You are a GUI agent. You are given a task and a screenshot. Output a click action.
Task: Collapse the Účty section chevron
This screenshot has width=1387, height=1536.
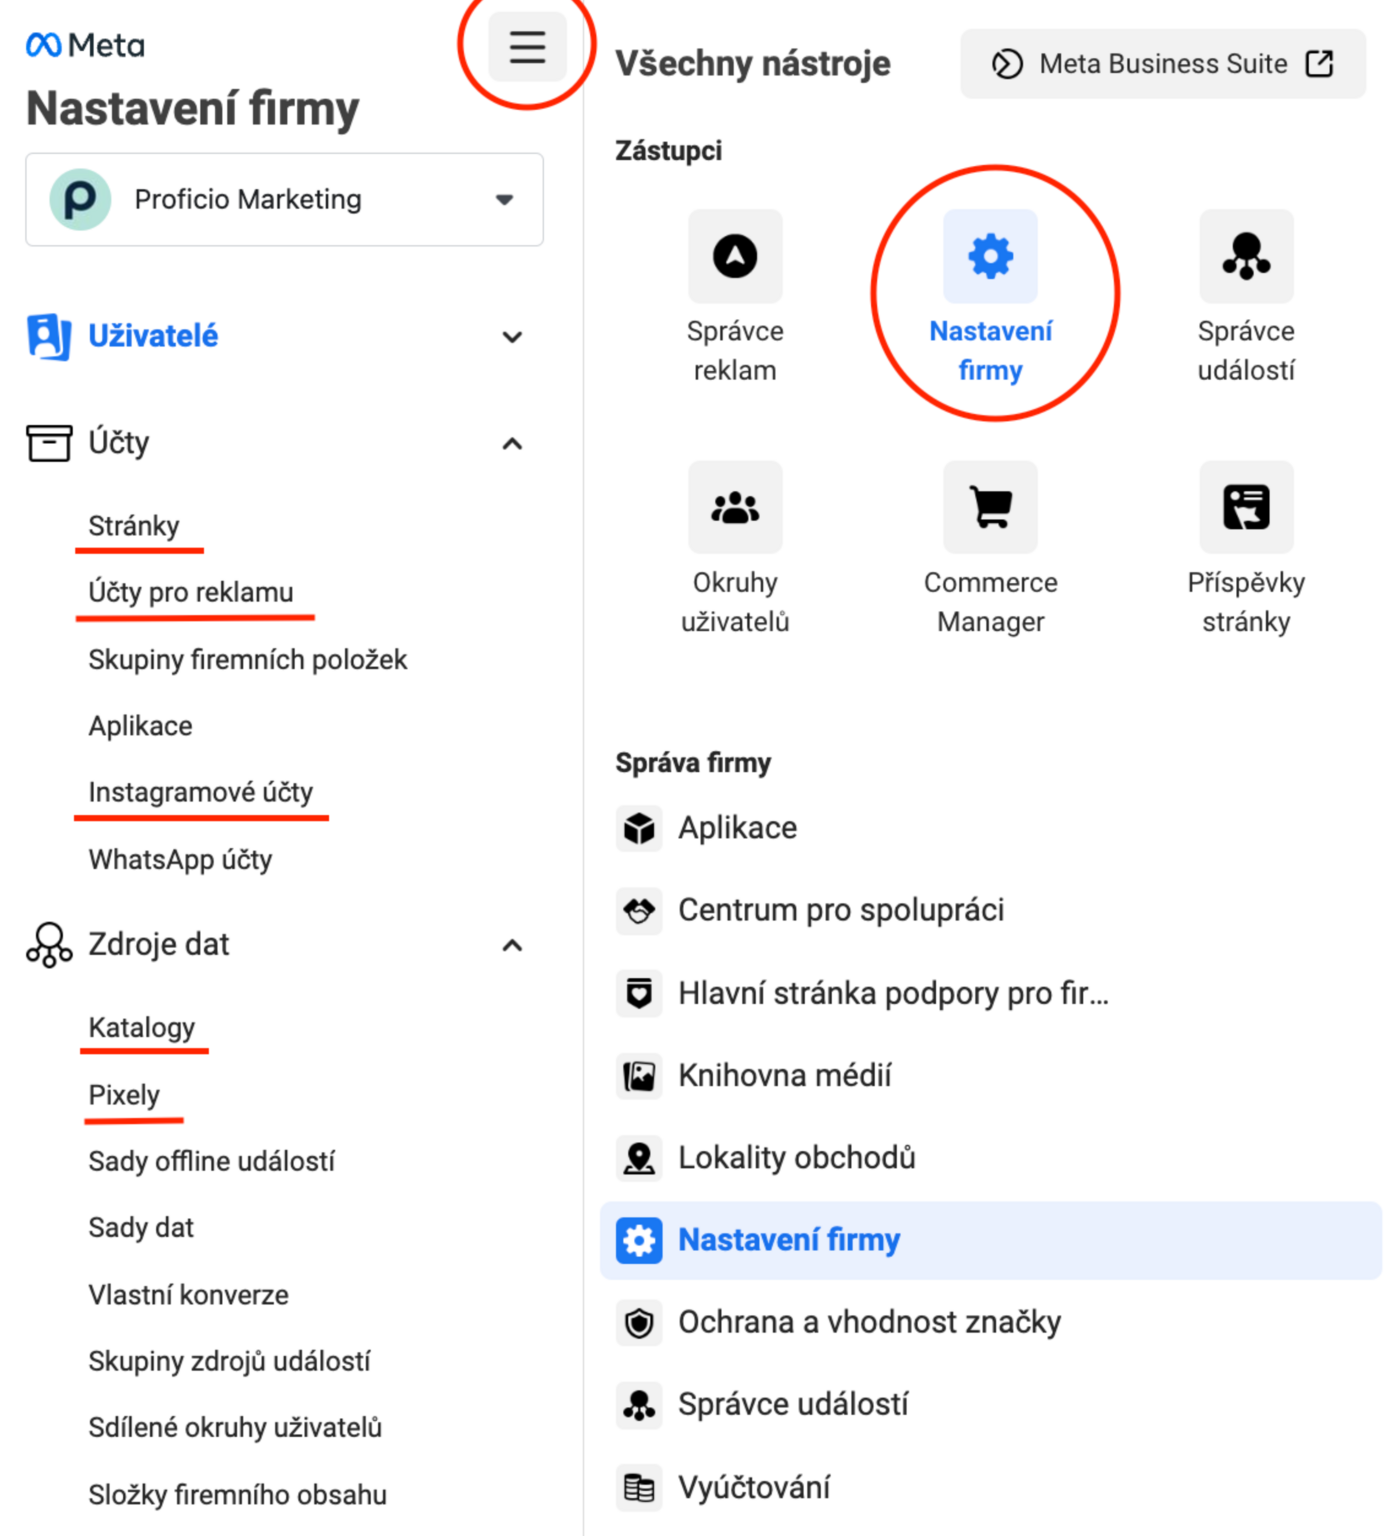click(x=512, y=443)
